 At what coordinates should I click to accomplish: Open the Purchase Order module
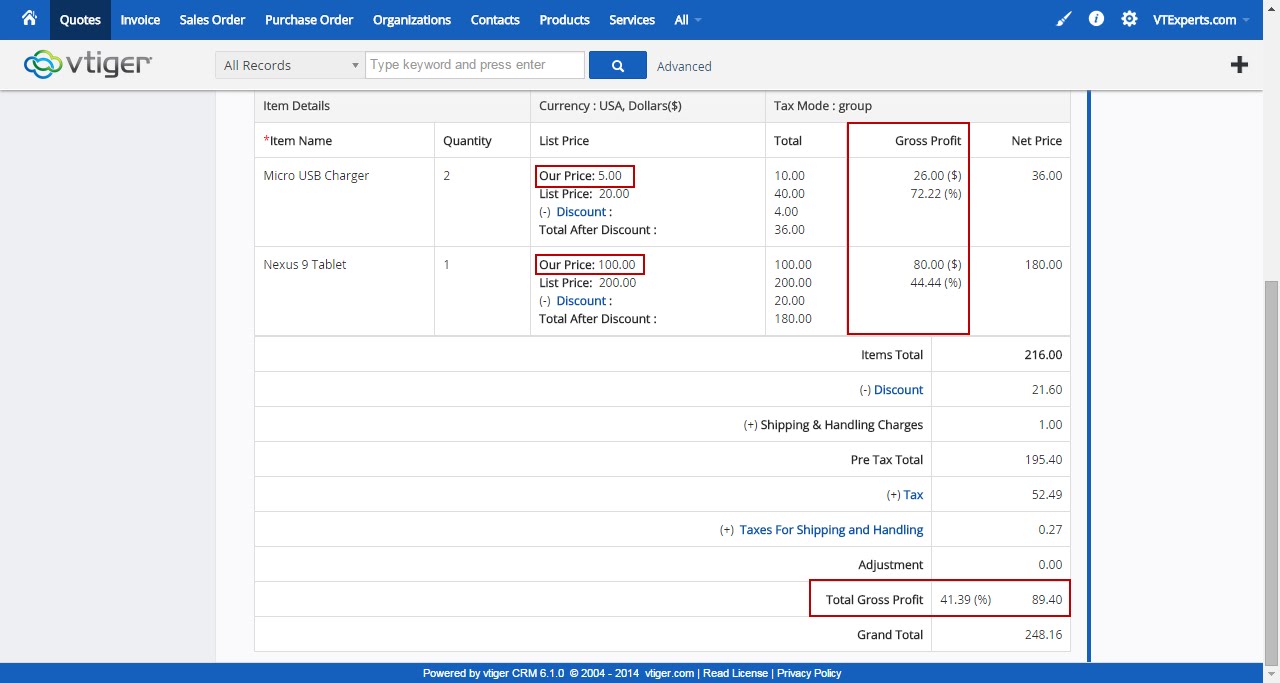(x=309, y=20)
